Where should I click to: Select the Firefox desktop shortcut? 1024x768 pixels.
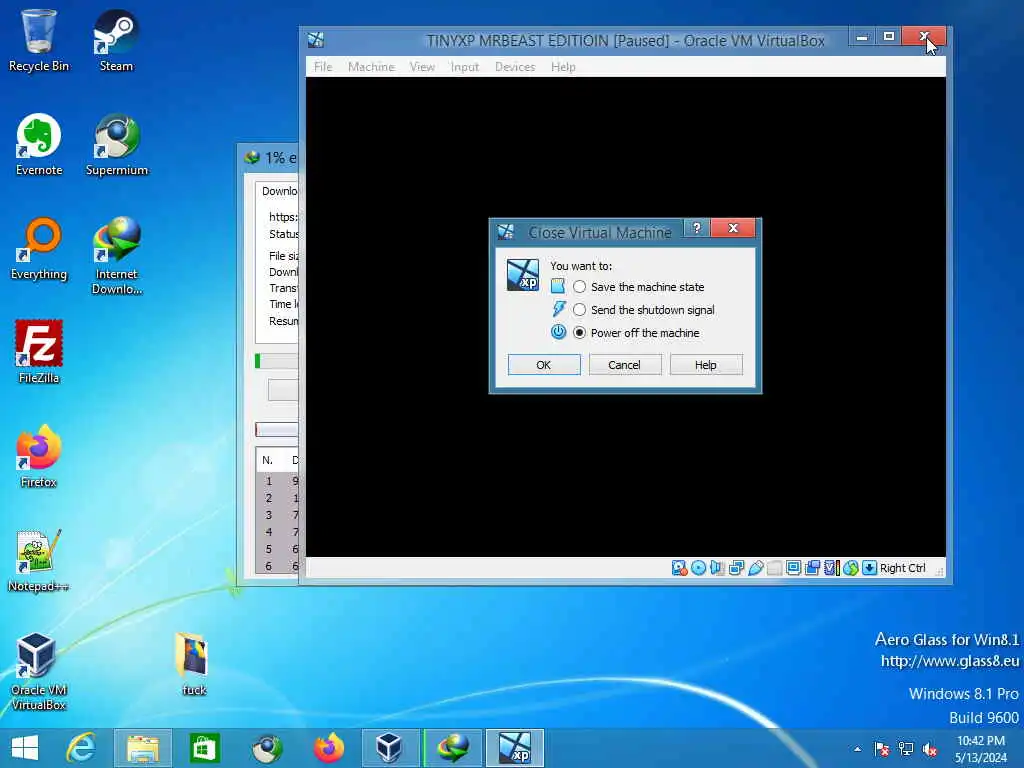(39, 456)
